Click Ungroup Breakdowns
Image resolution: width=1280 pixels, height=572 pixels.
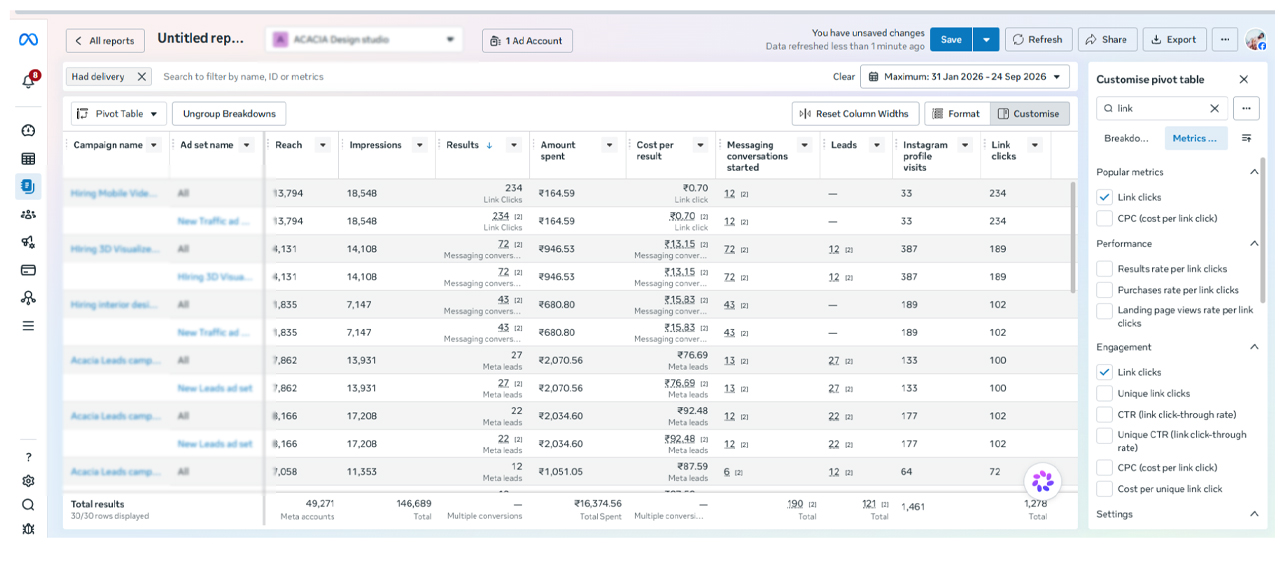pos(229,114)
